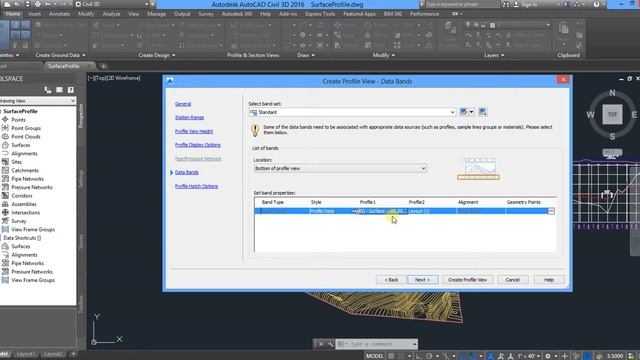Click the command line customize wrench icon
Viewport: 640px width, 360px height.
coord(330,344)
